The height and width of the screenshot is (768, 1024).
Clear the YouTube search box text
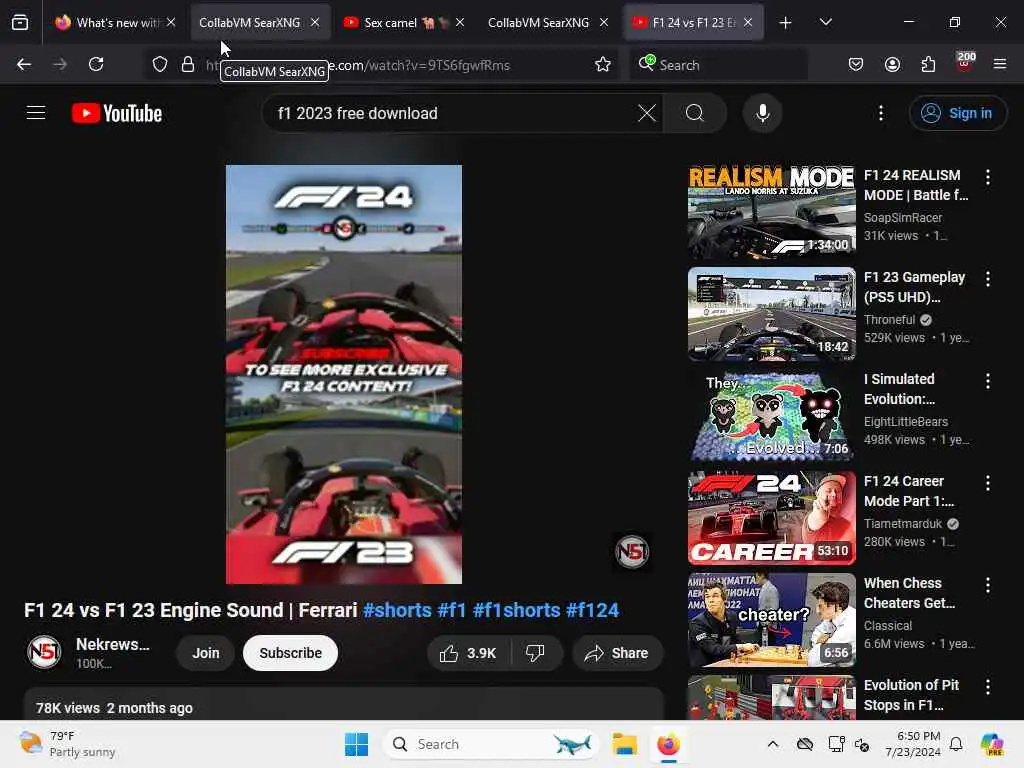tap(647, 113)
